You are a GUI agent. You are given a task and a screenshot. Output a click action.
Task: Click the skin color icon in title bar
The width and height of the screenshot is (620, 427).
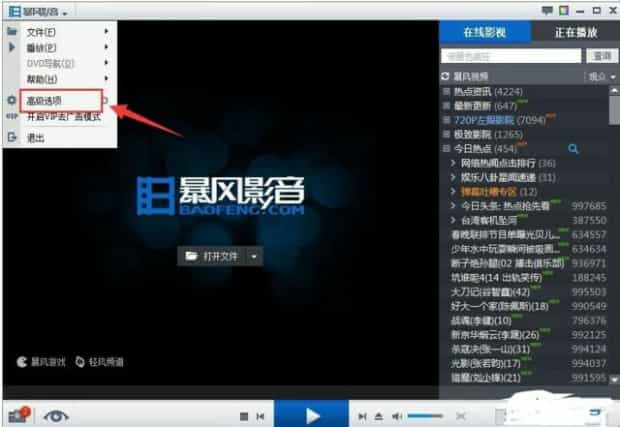tap(564, 10)
